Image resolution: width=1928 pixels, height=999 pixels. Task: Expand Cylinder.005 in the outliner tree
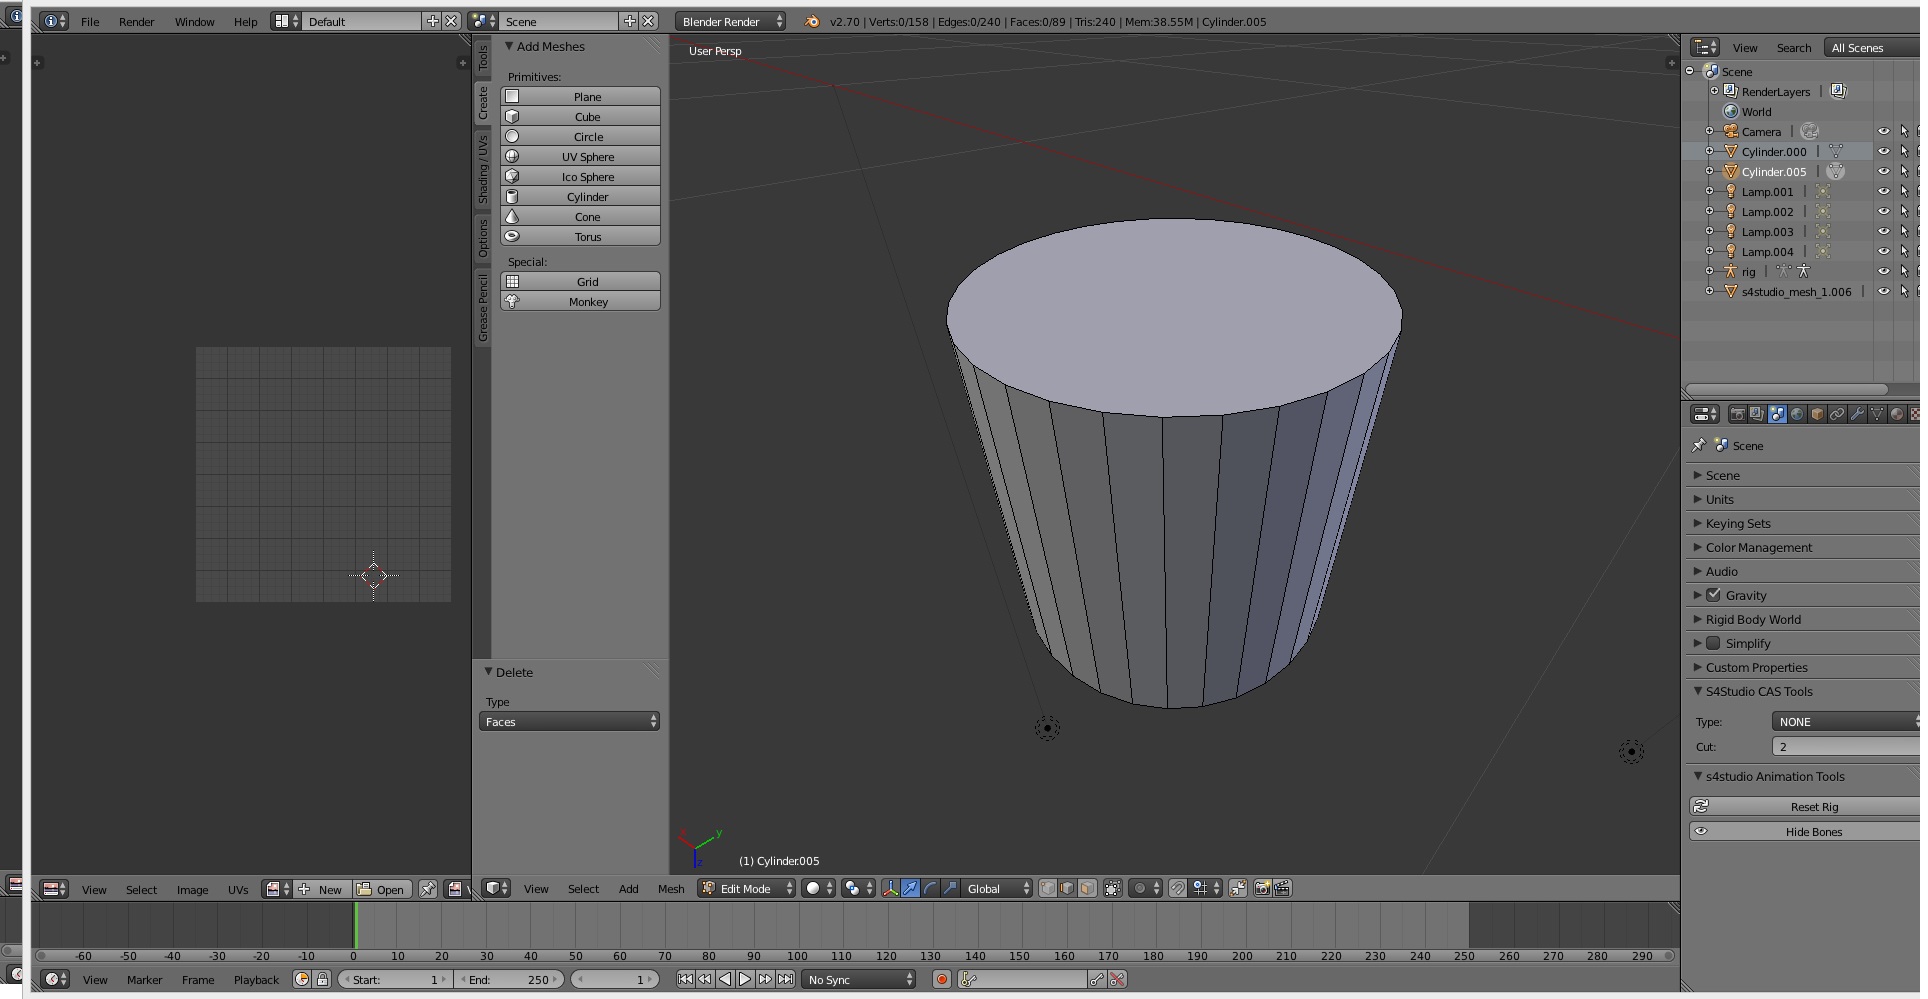click(x=1710, y=172)
